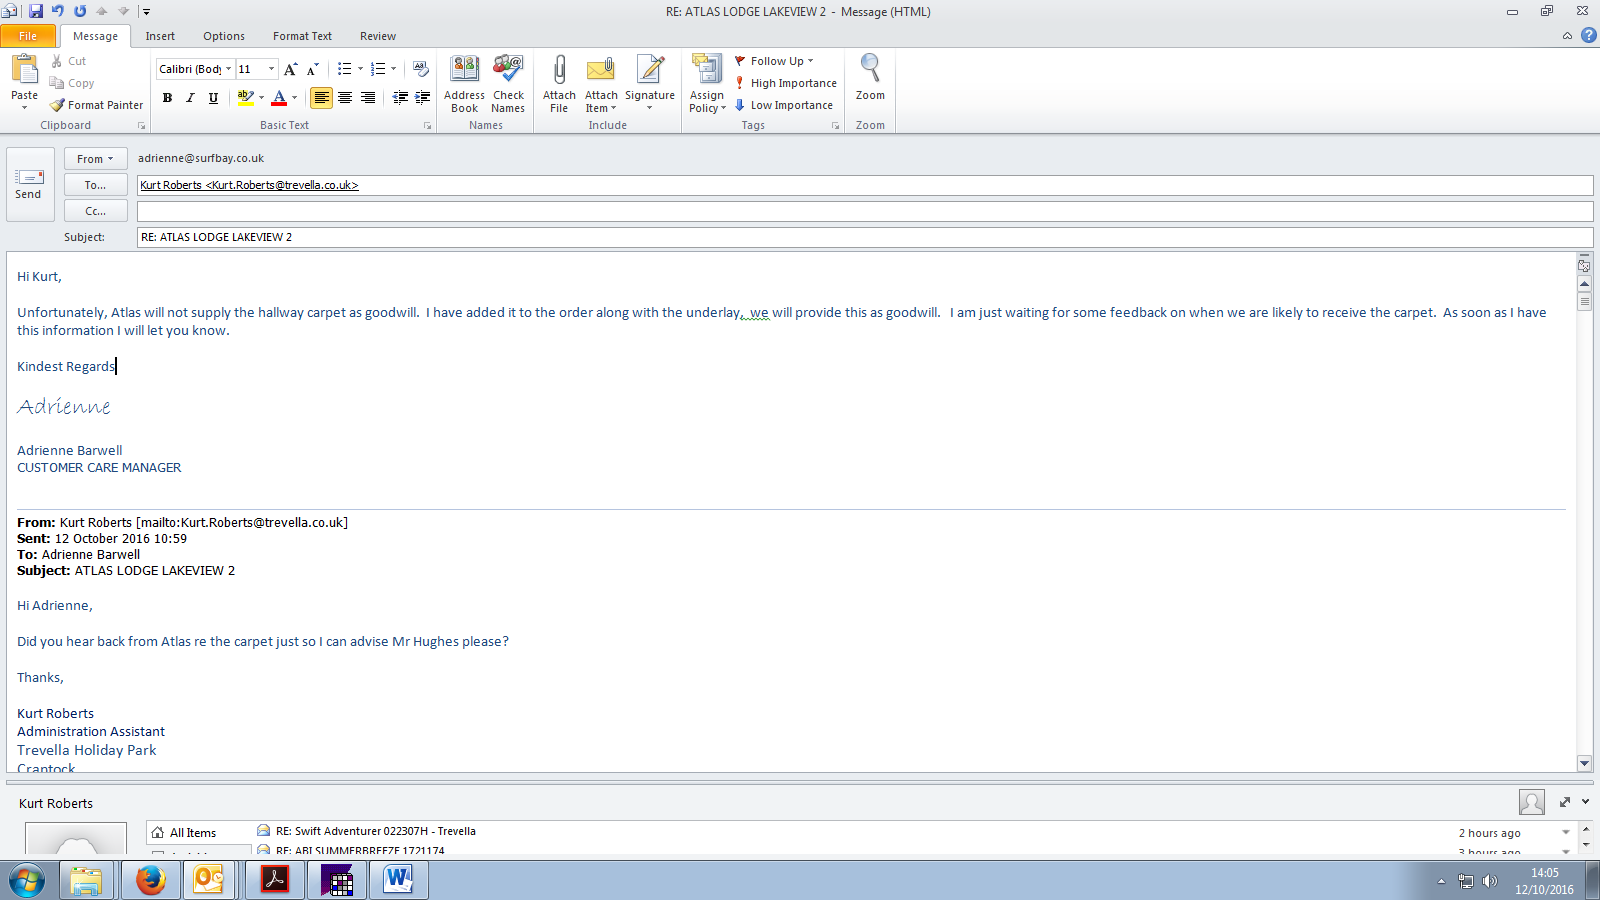Cut the selected text

pos(69,61)
